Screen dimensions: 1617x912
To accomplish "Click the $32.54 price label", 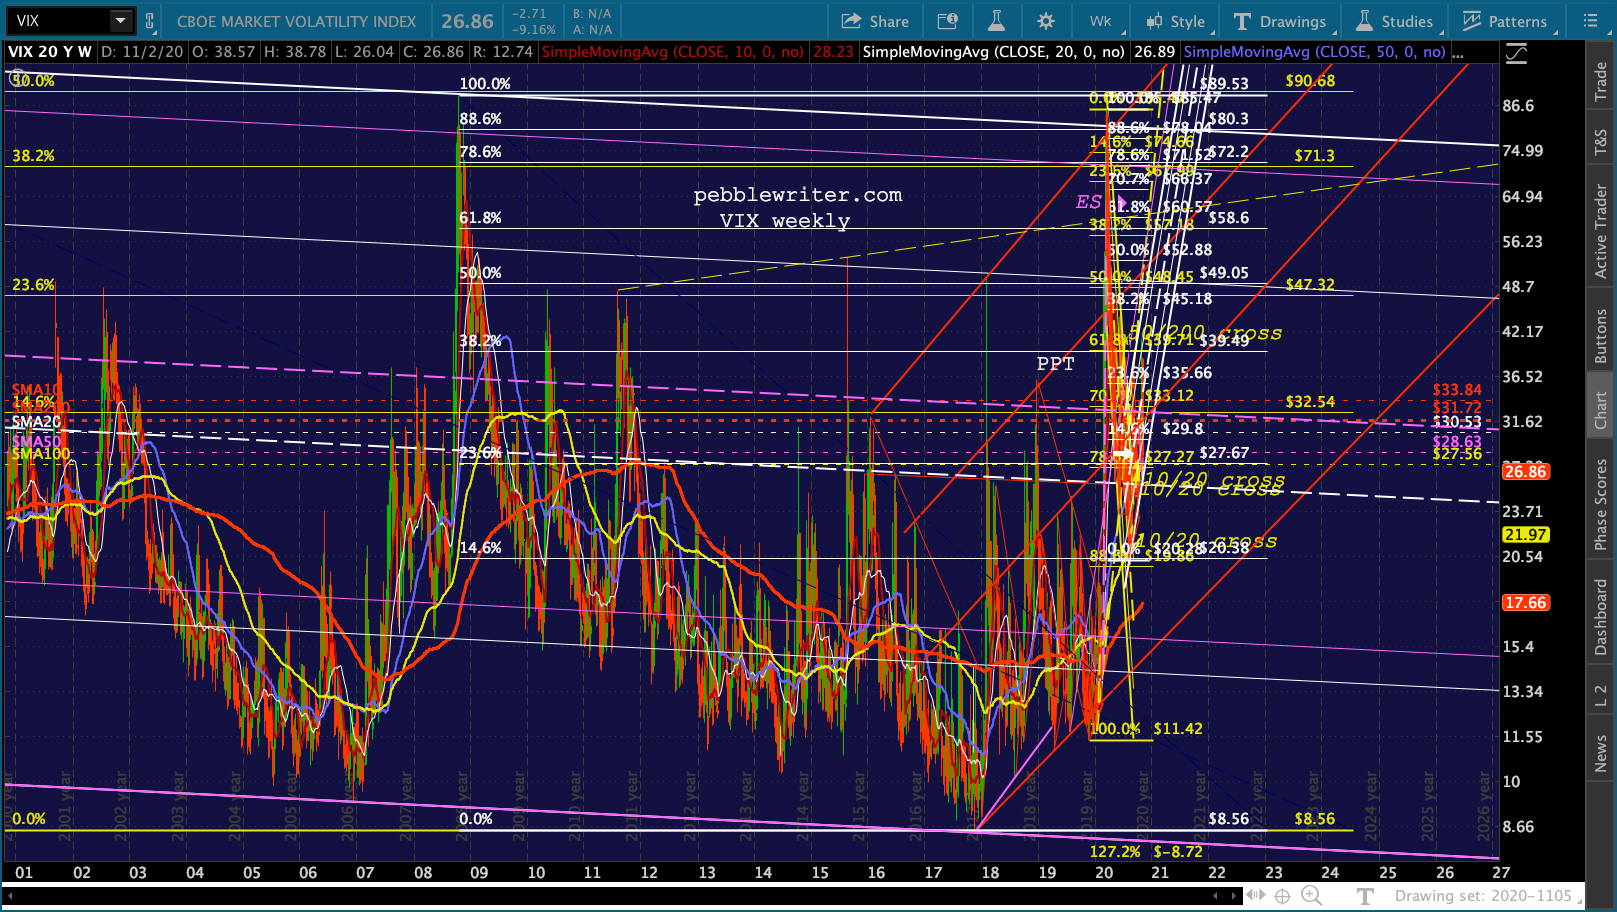I will coord(1310,402).
